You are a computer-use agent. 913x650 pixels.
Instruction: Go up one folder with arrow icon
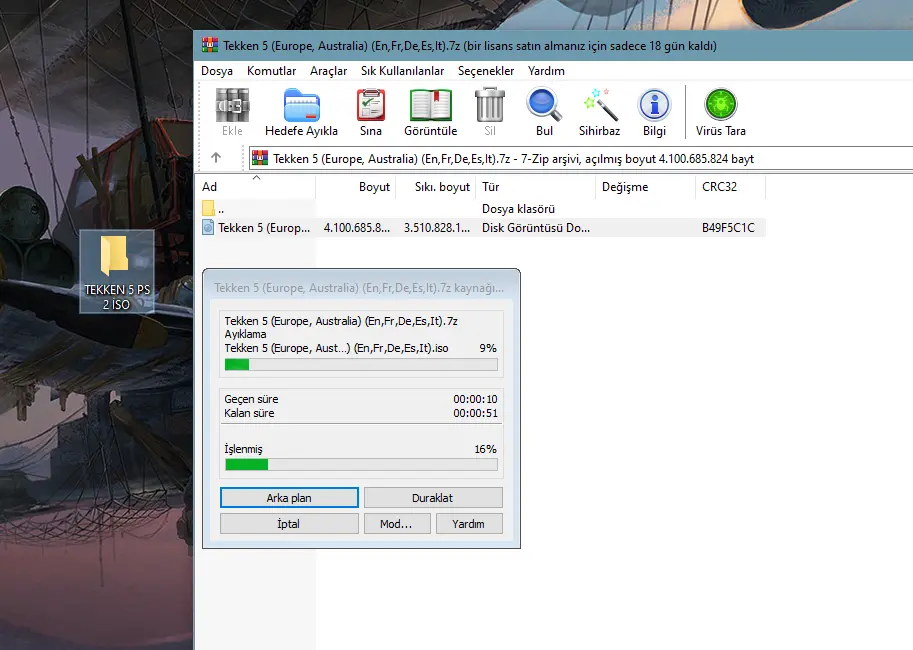coord(216,157)
